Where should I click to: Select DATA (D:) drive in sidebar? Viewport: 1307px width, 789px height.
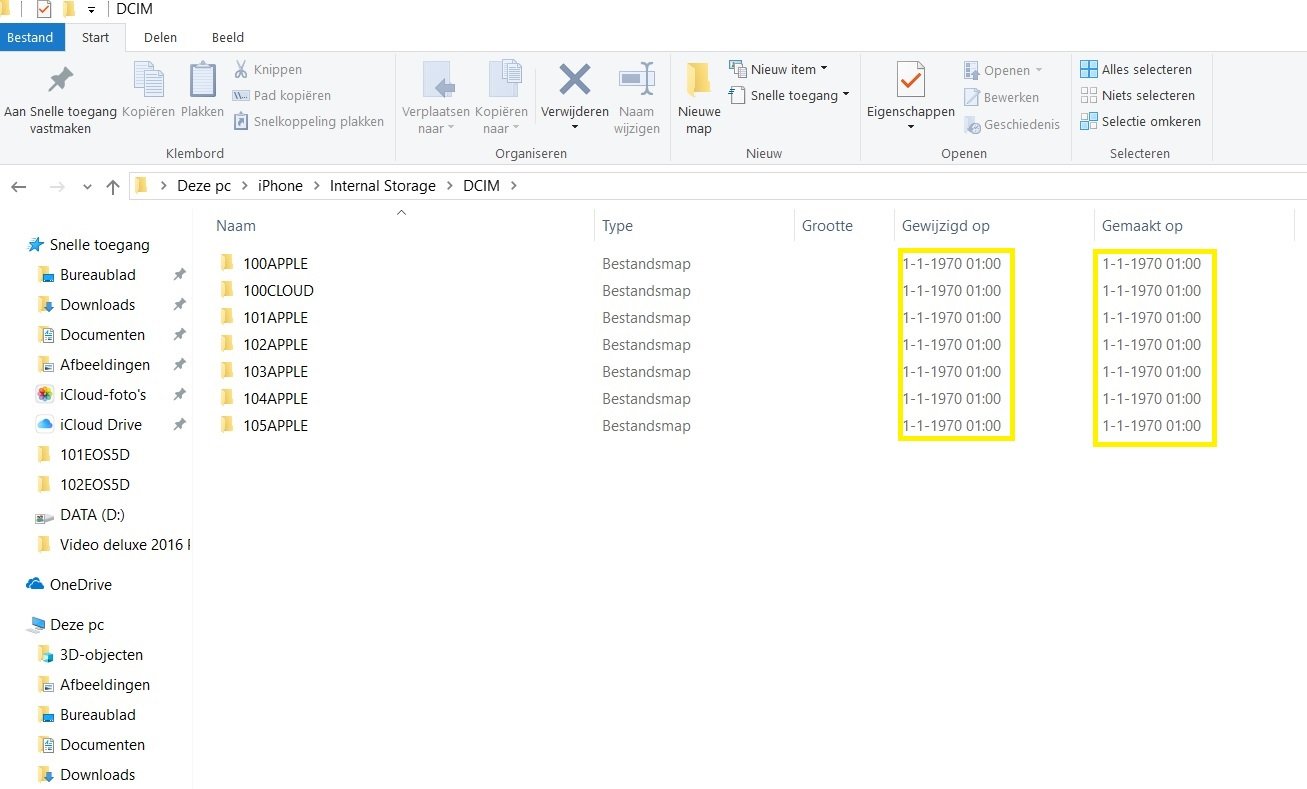(92, 515)
